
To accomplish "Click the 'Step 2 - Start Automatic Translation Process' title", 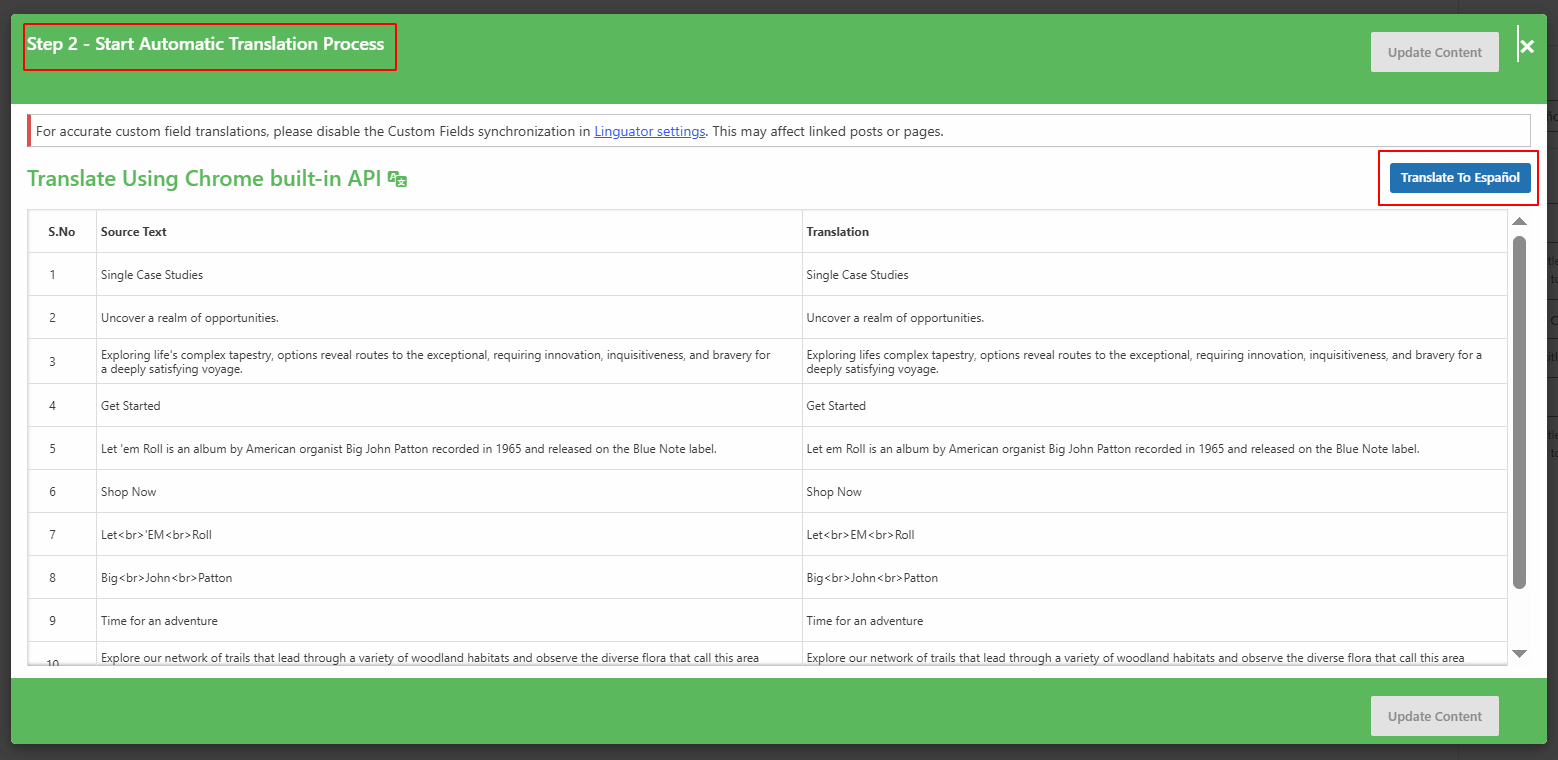I will pyautogui.click(x=206, y=44).
